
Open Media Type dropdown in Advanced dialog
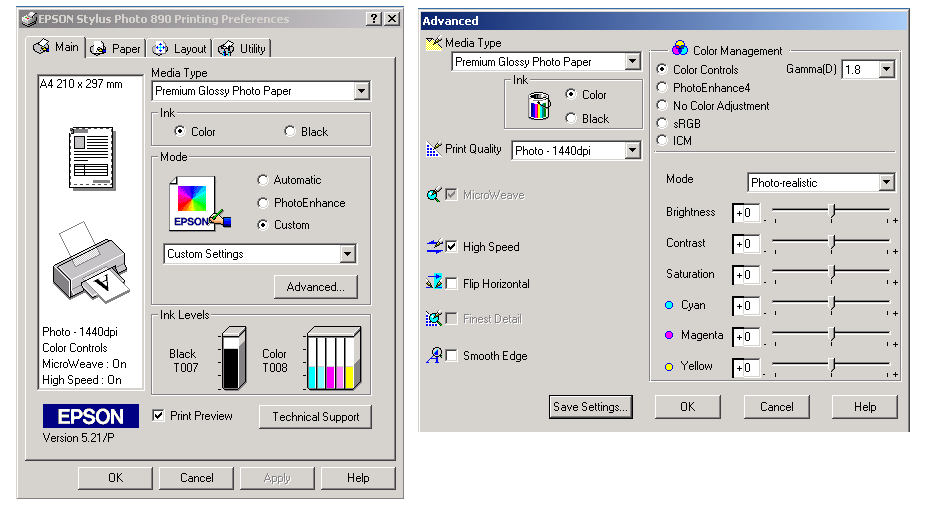click(633, 61)
